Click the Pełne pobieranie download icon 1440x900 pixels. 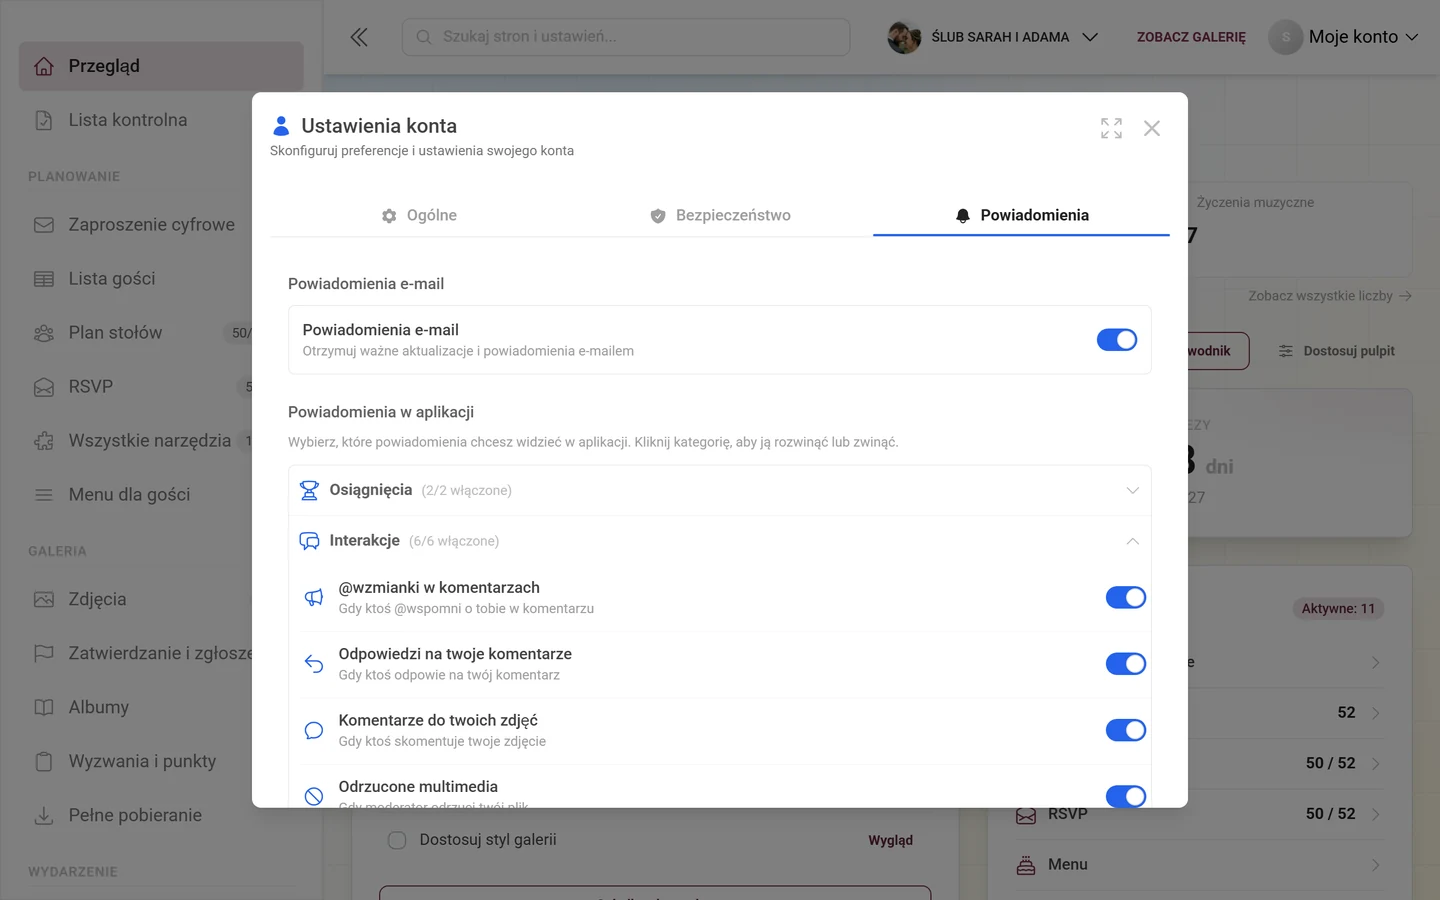[x=44, y=816]
